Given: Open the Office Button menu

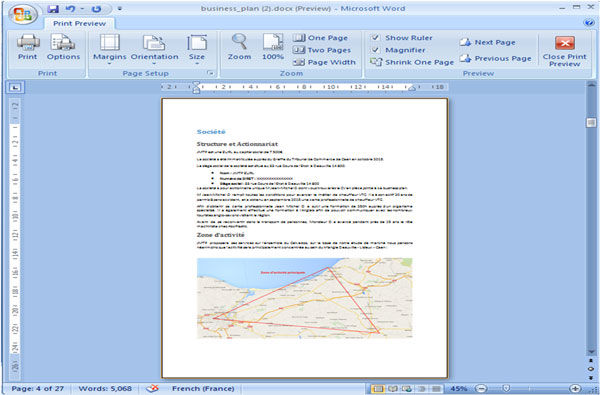Looking at the screenshot, I should click(x=23, y=15).
